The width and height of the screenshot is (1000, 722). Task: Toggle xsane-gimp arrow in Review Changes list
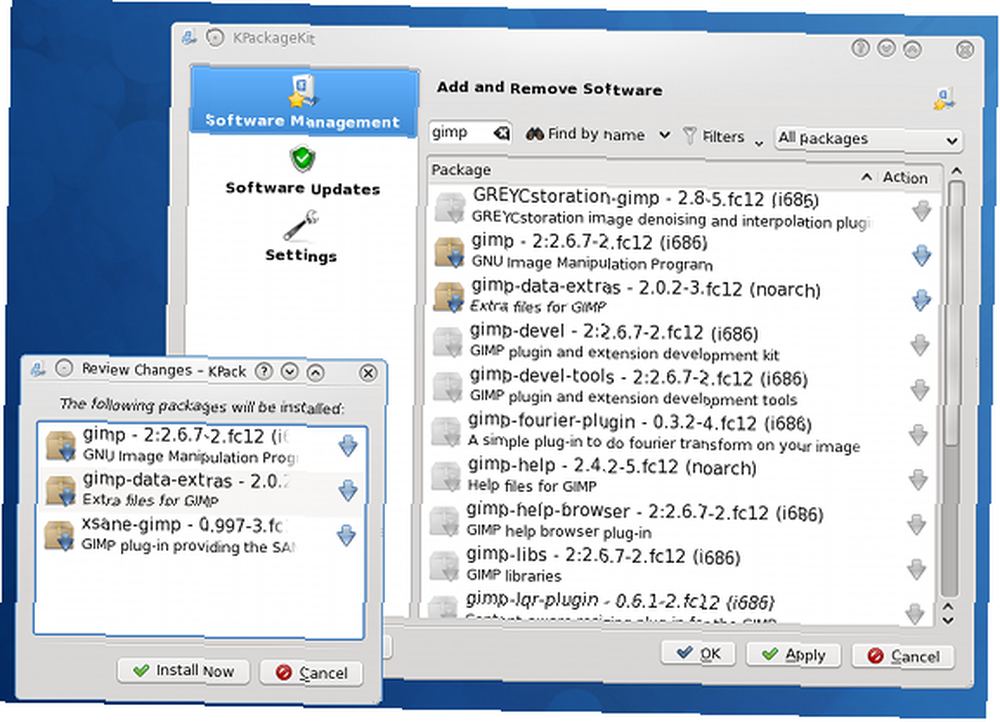click(x=346, y=535)
